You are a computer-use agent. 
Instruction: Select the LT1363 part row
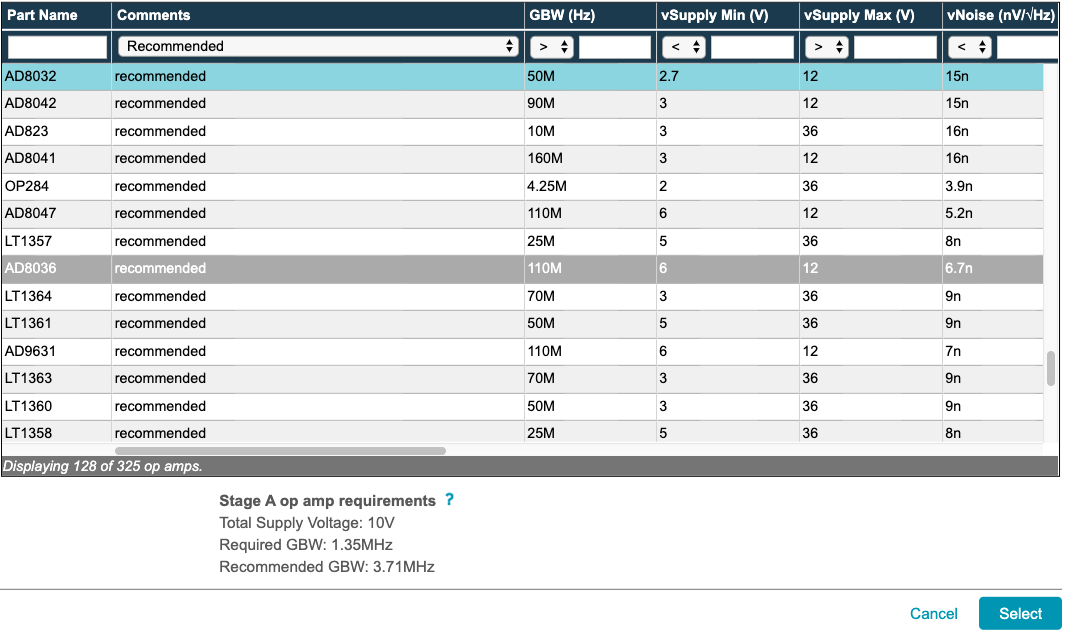click(x=522, y=379)
